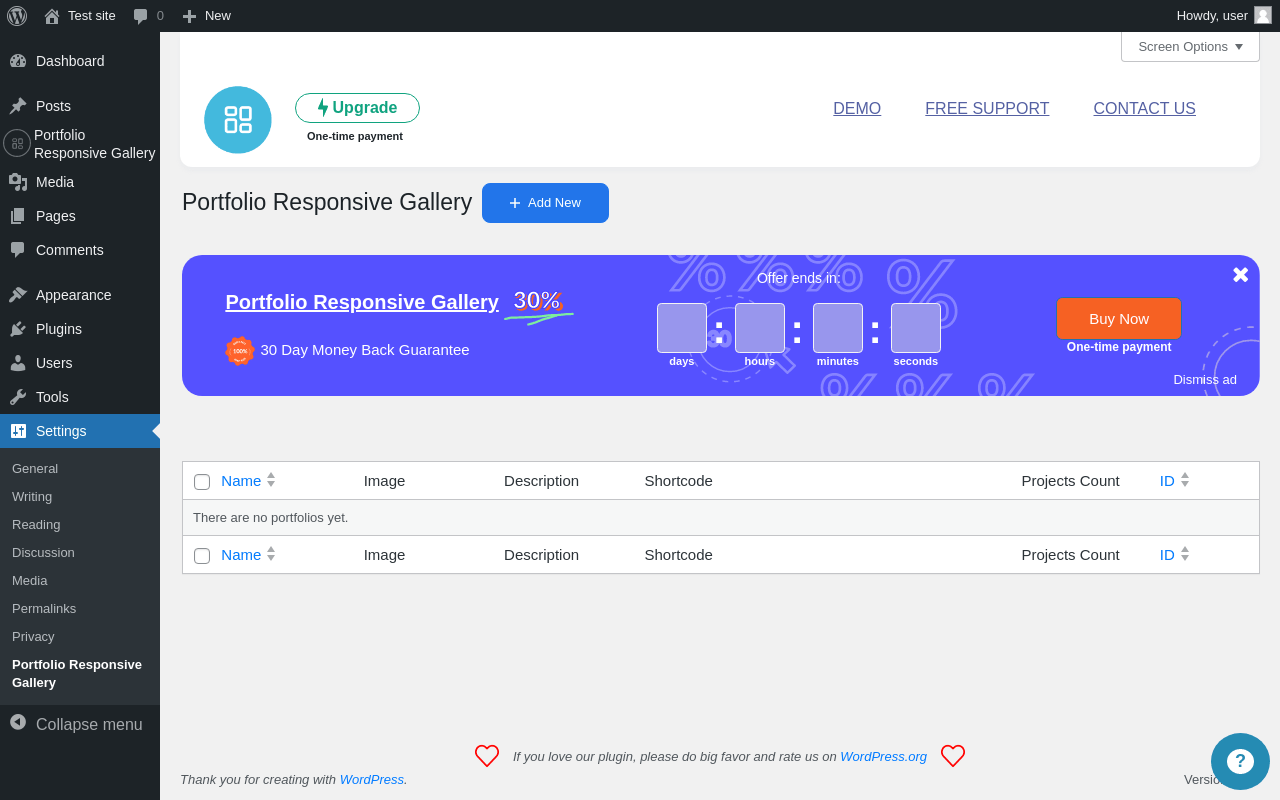The height and width of the screenshot is (800, 1280).
Task: Click the days countdown box
Action: [x=682, y=328]
